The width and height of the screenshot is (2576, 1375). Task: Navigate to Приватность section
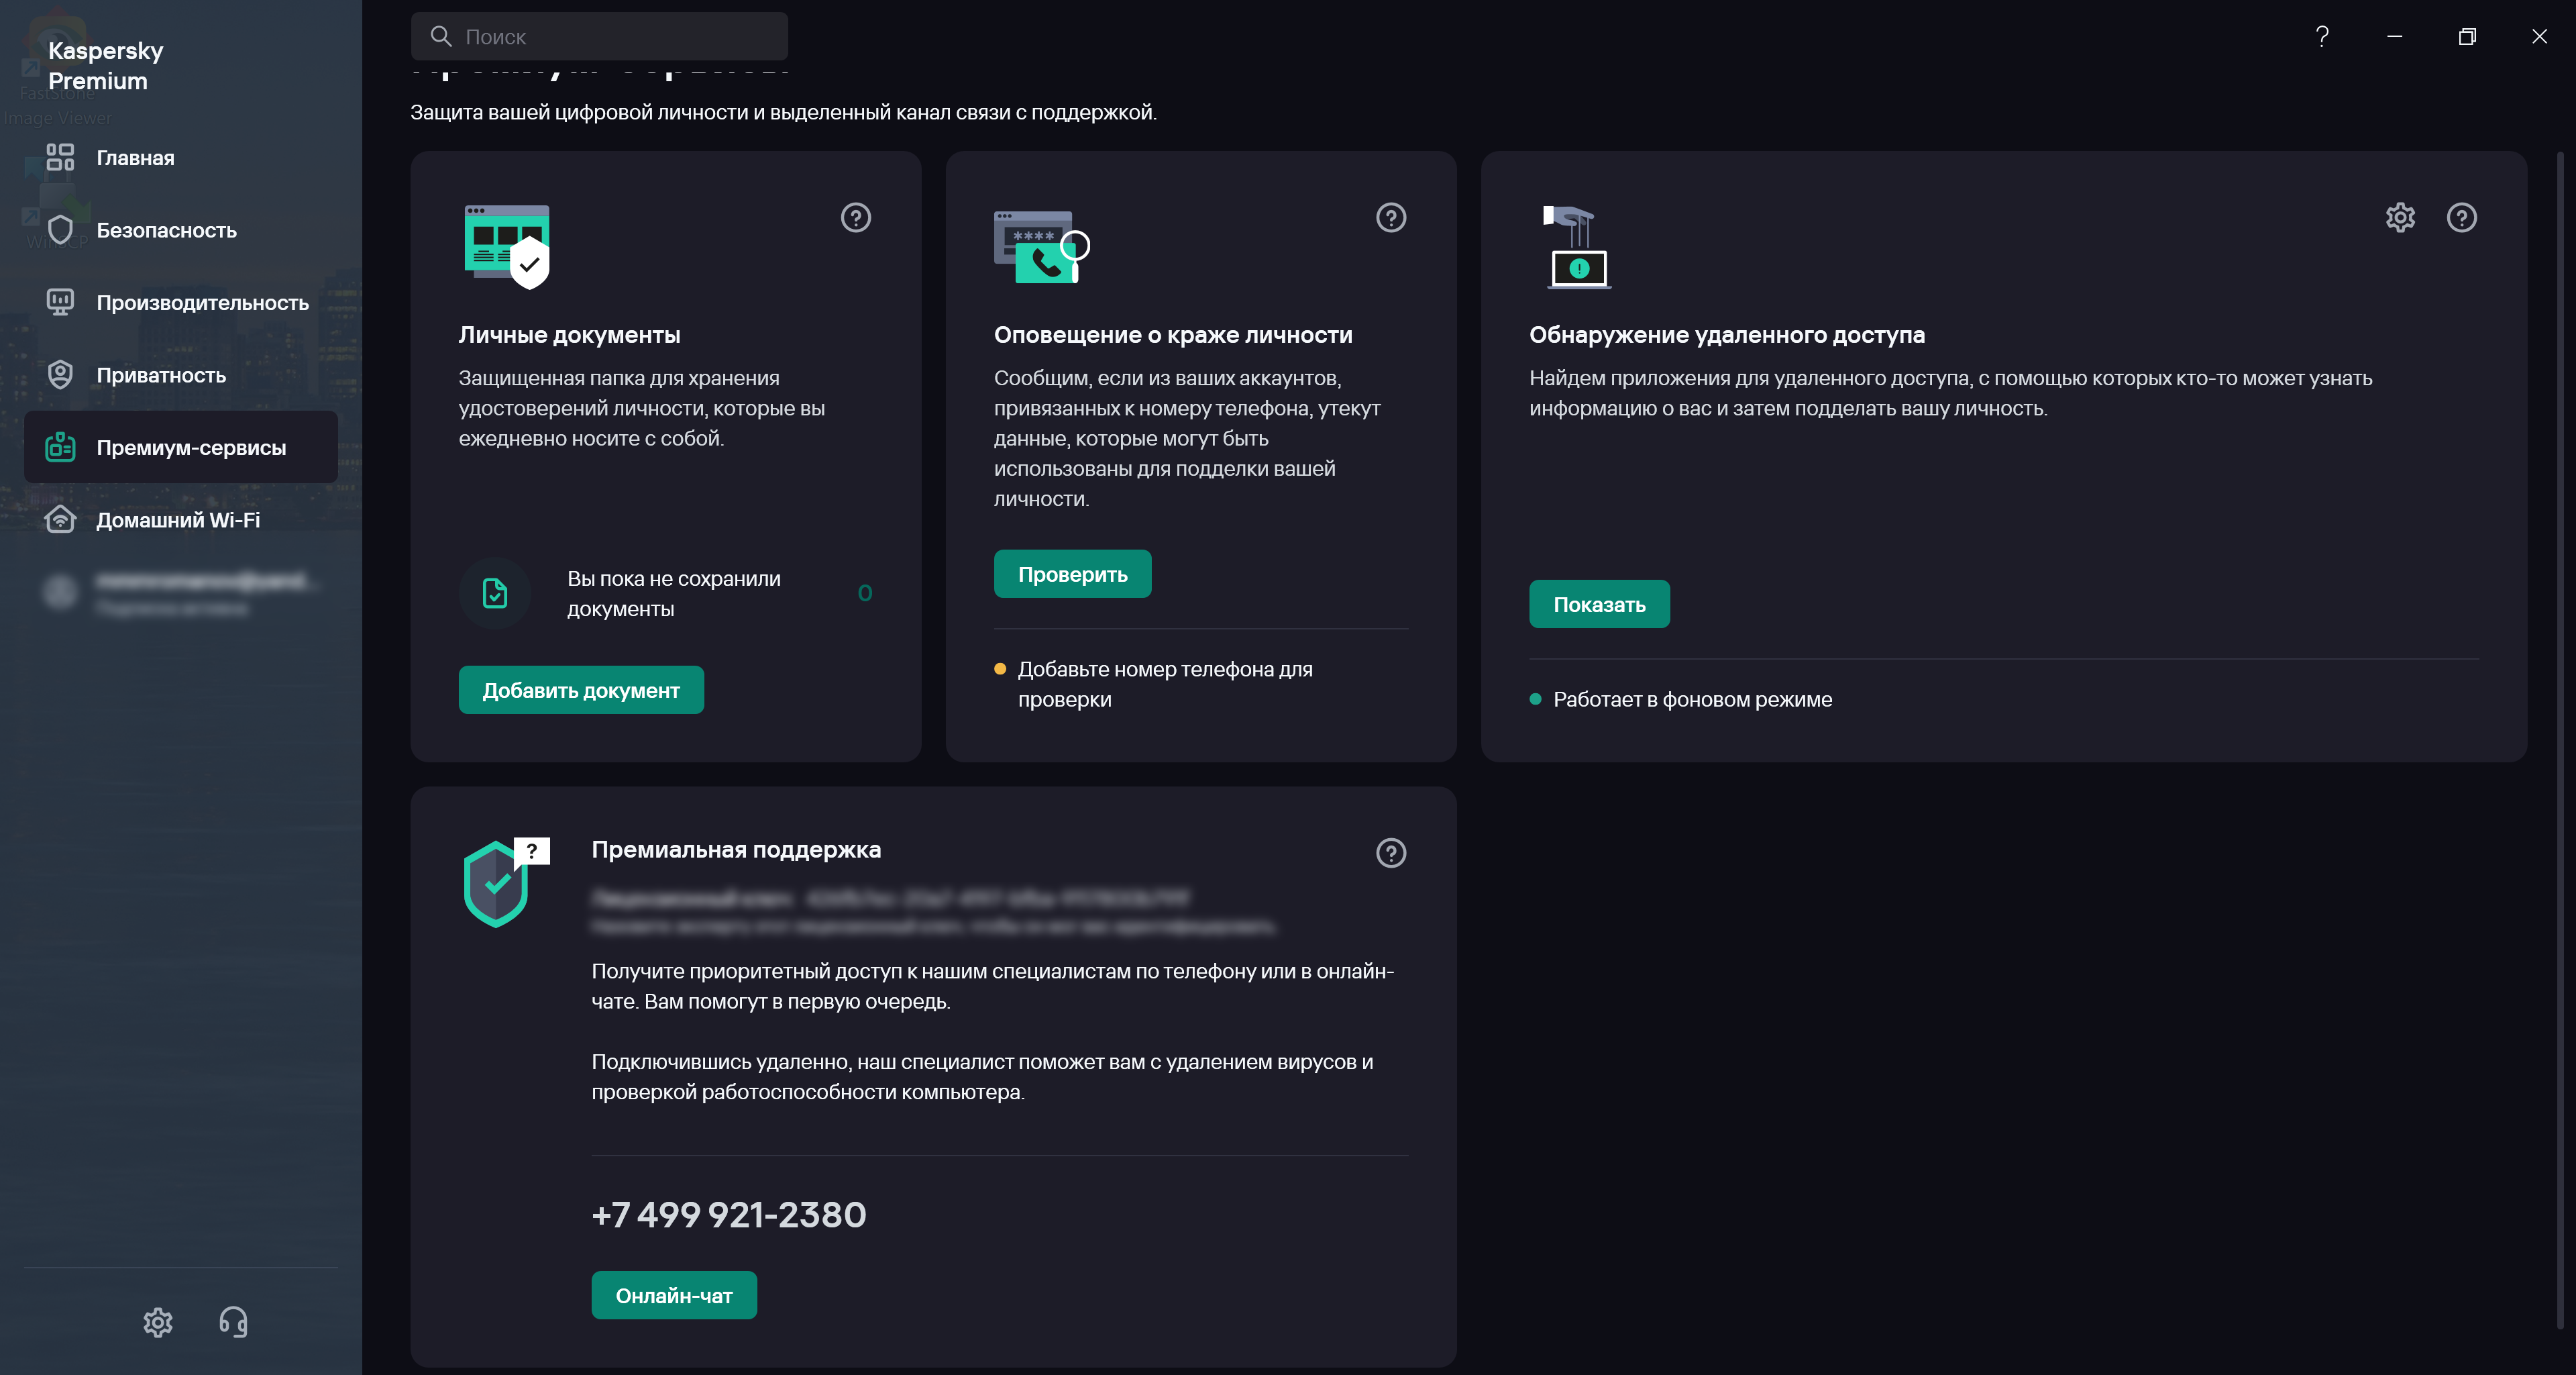click(161, 375)
